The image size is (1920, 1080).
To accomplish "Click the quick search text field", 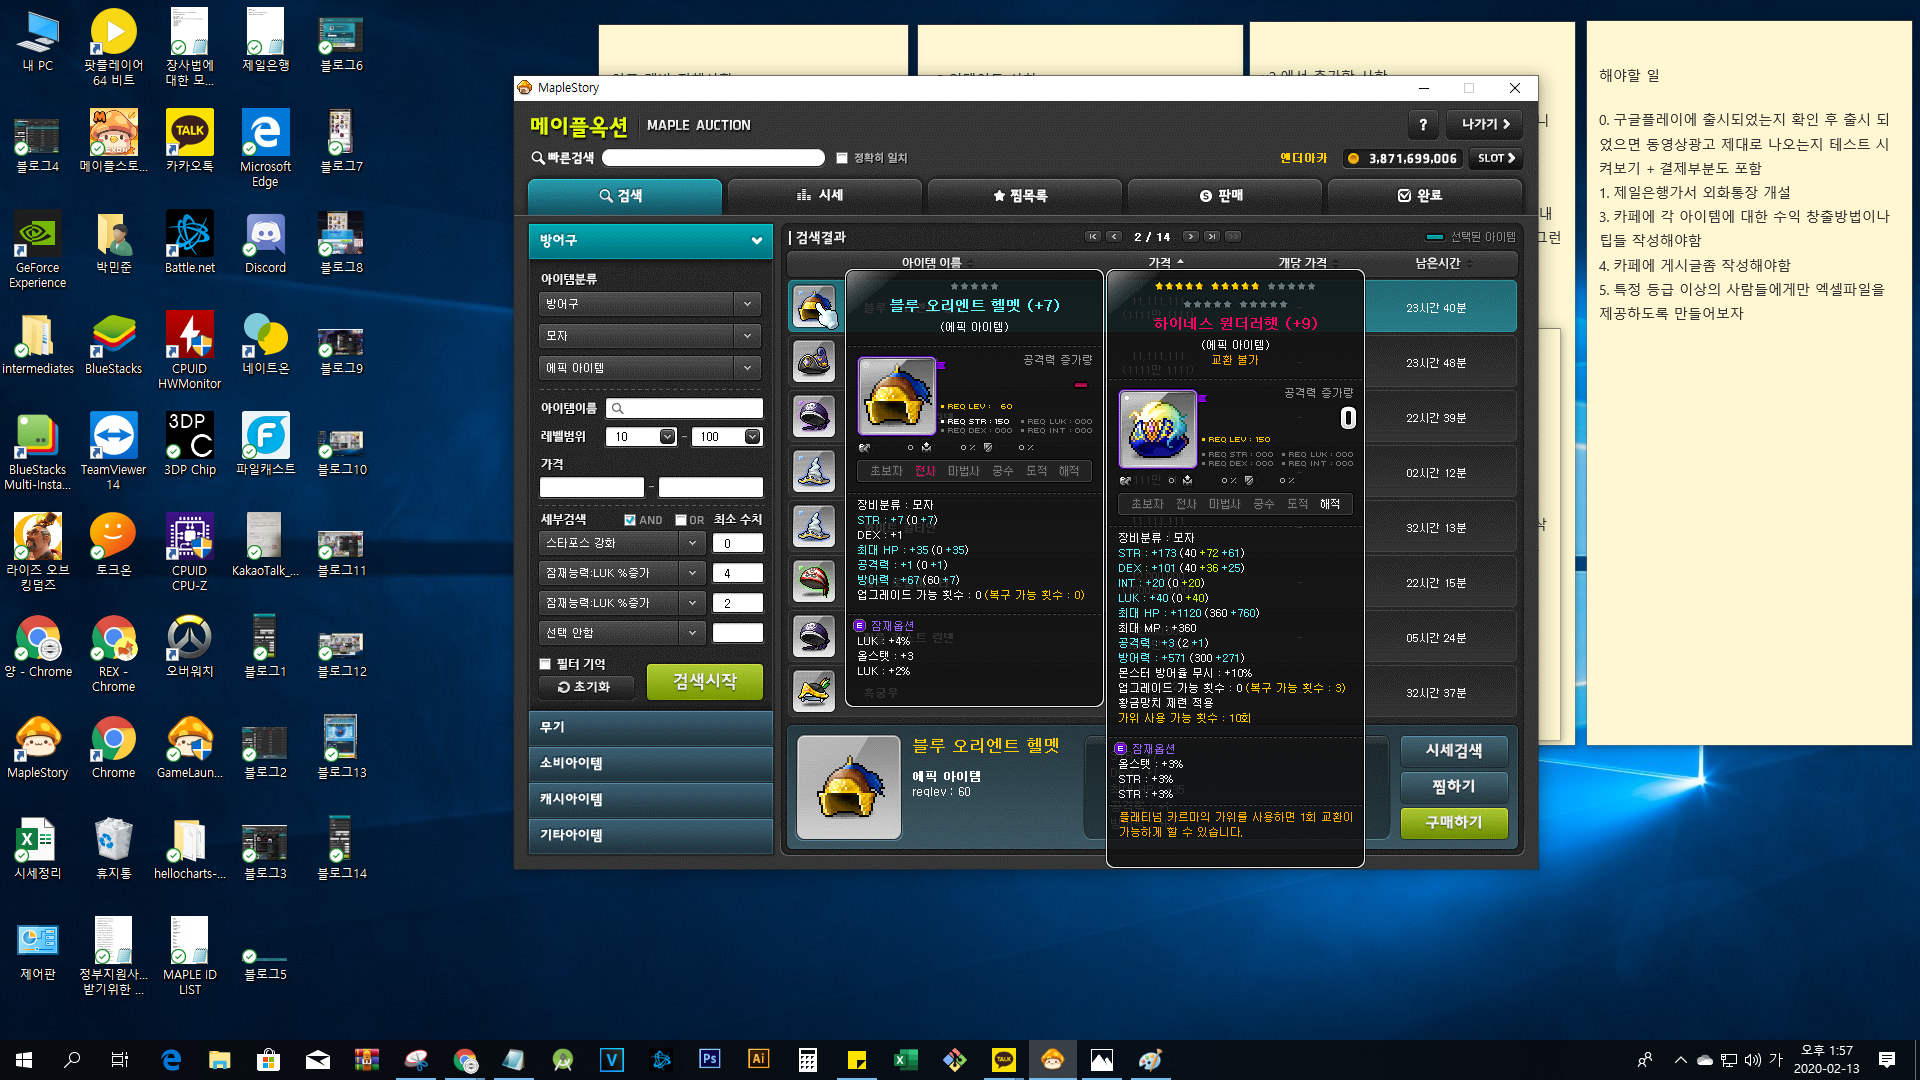I will coord(713,158).
